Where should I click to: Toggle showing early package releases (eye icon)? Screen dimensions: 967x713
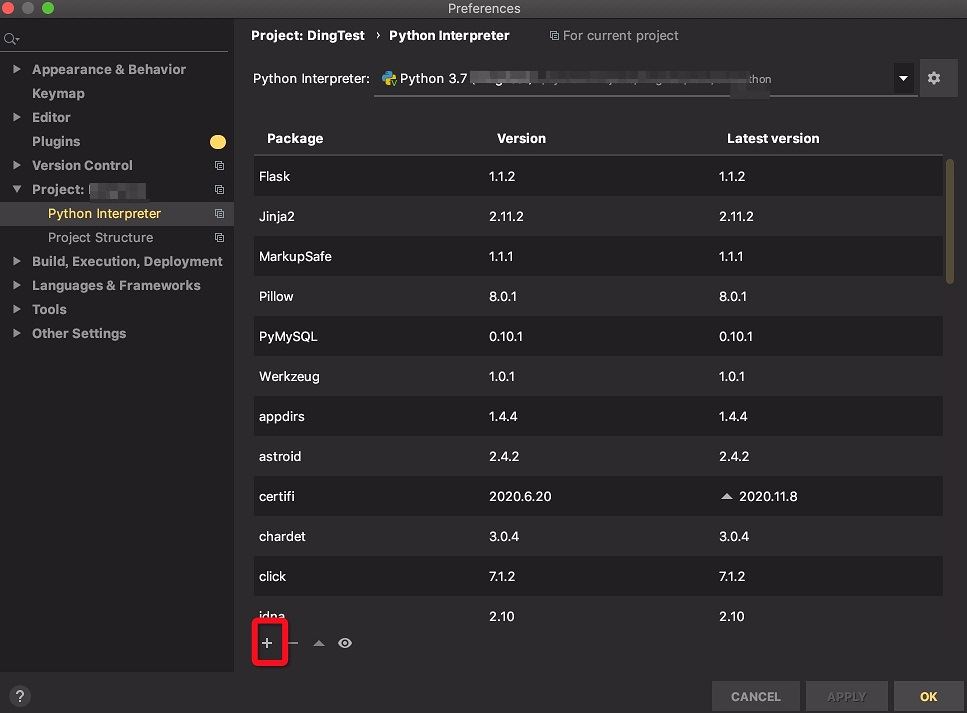pos(345,643)
